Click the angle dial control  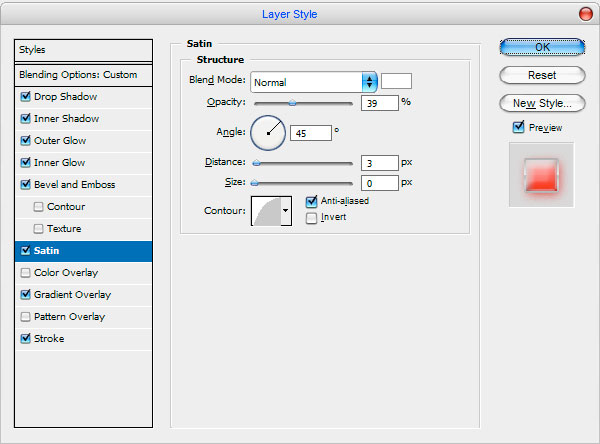point(268,133)
